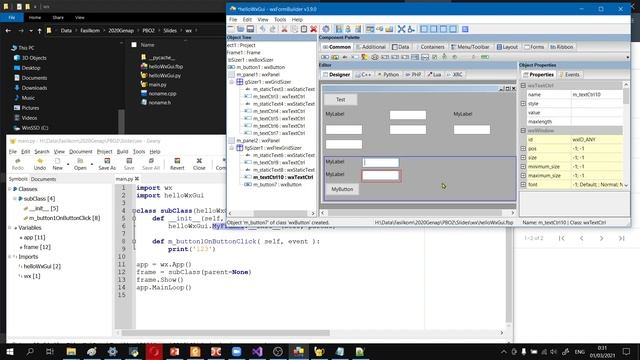Switch to Additional palette tab
The width and height of the screenshot is (640, 360).
[371, 47]
